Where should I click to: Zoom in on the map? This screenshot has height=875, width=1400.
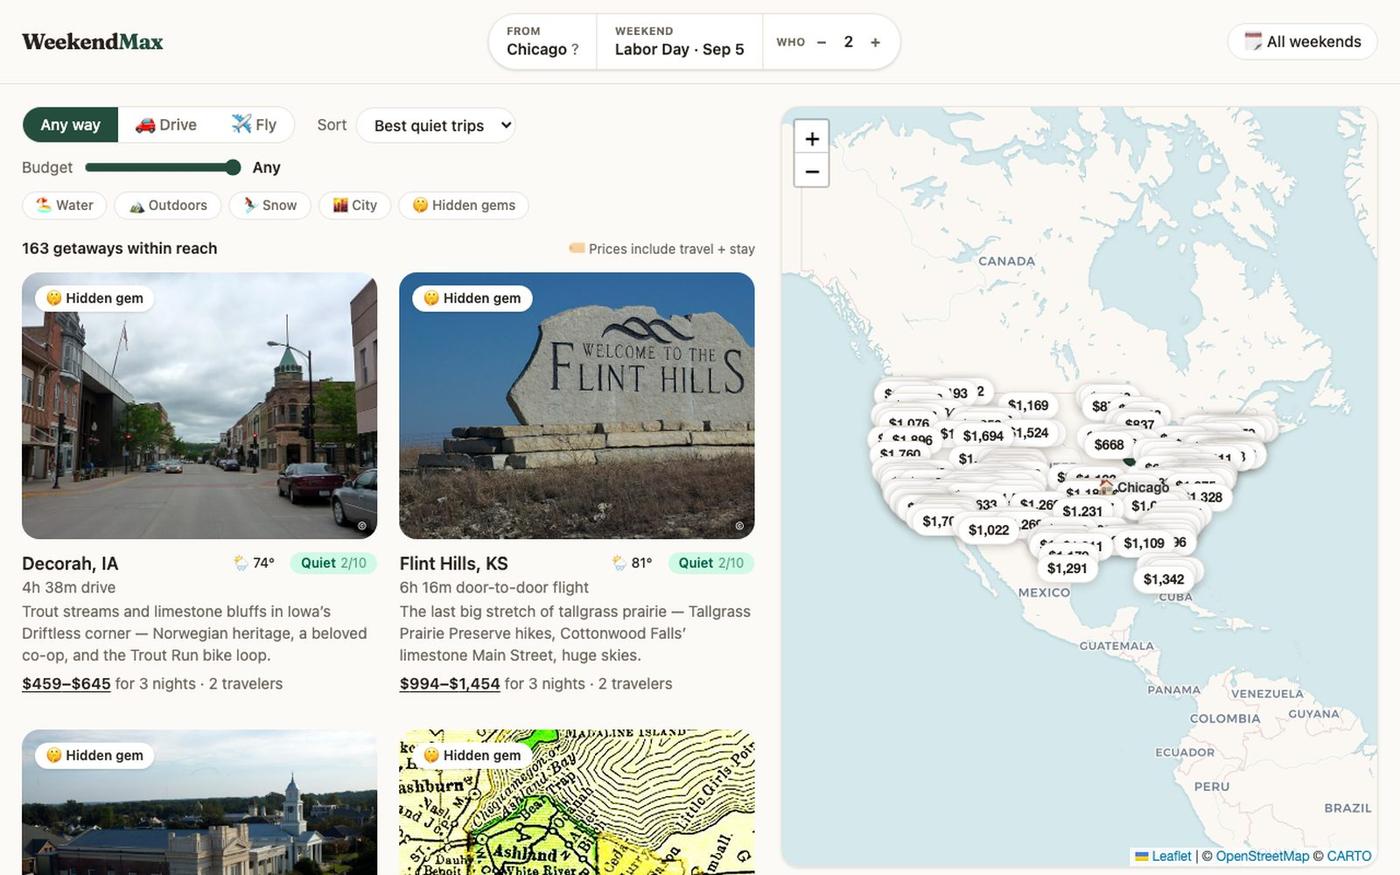812,139
